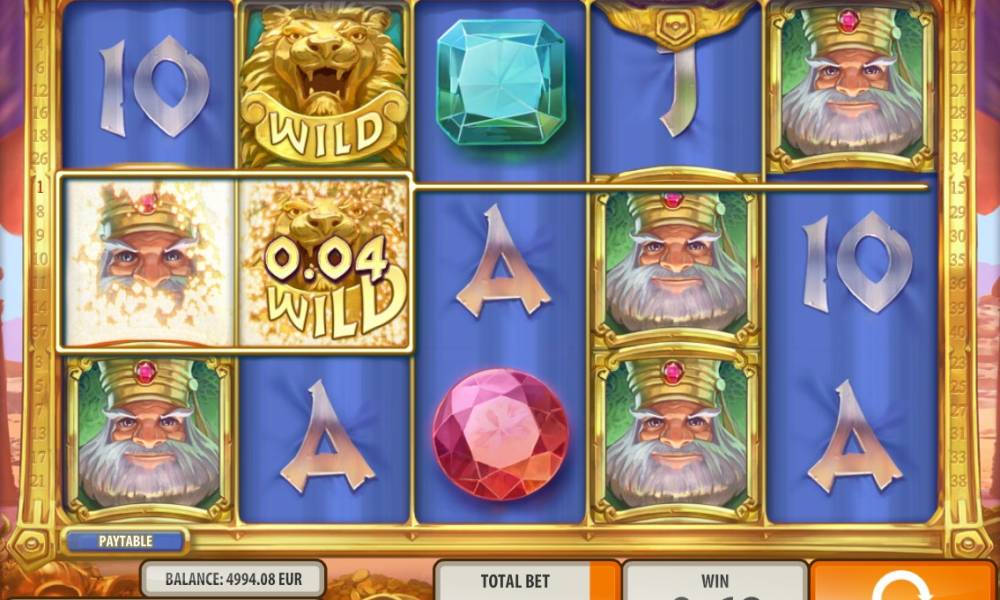The image size is (1000, 600).
Task: Click the A symbol in fifth reel
Action: [855, 437]
